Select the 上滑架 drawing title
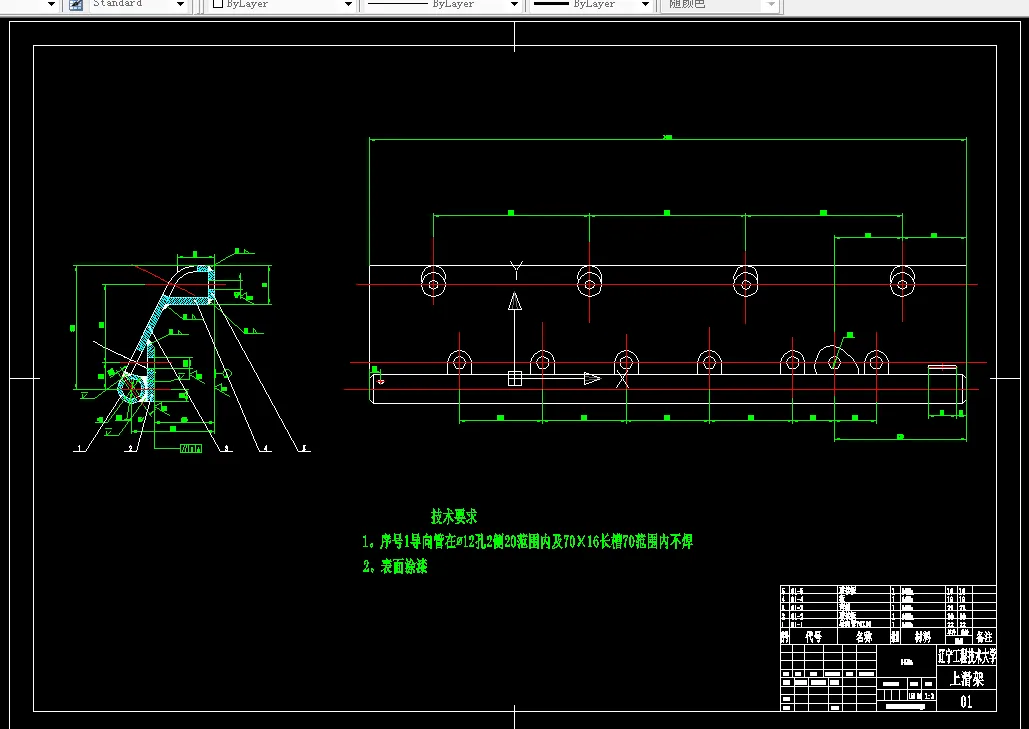This screenshot has width=1029, height=729. point(967,678)
